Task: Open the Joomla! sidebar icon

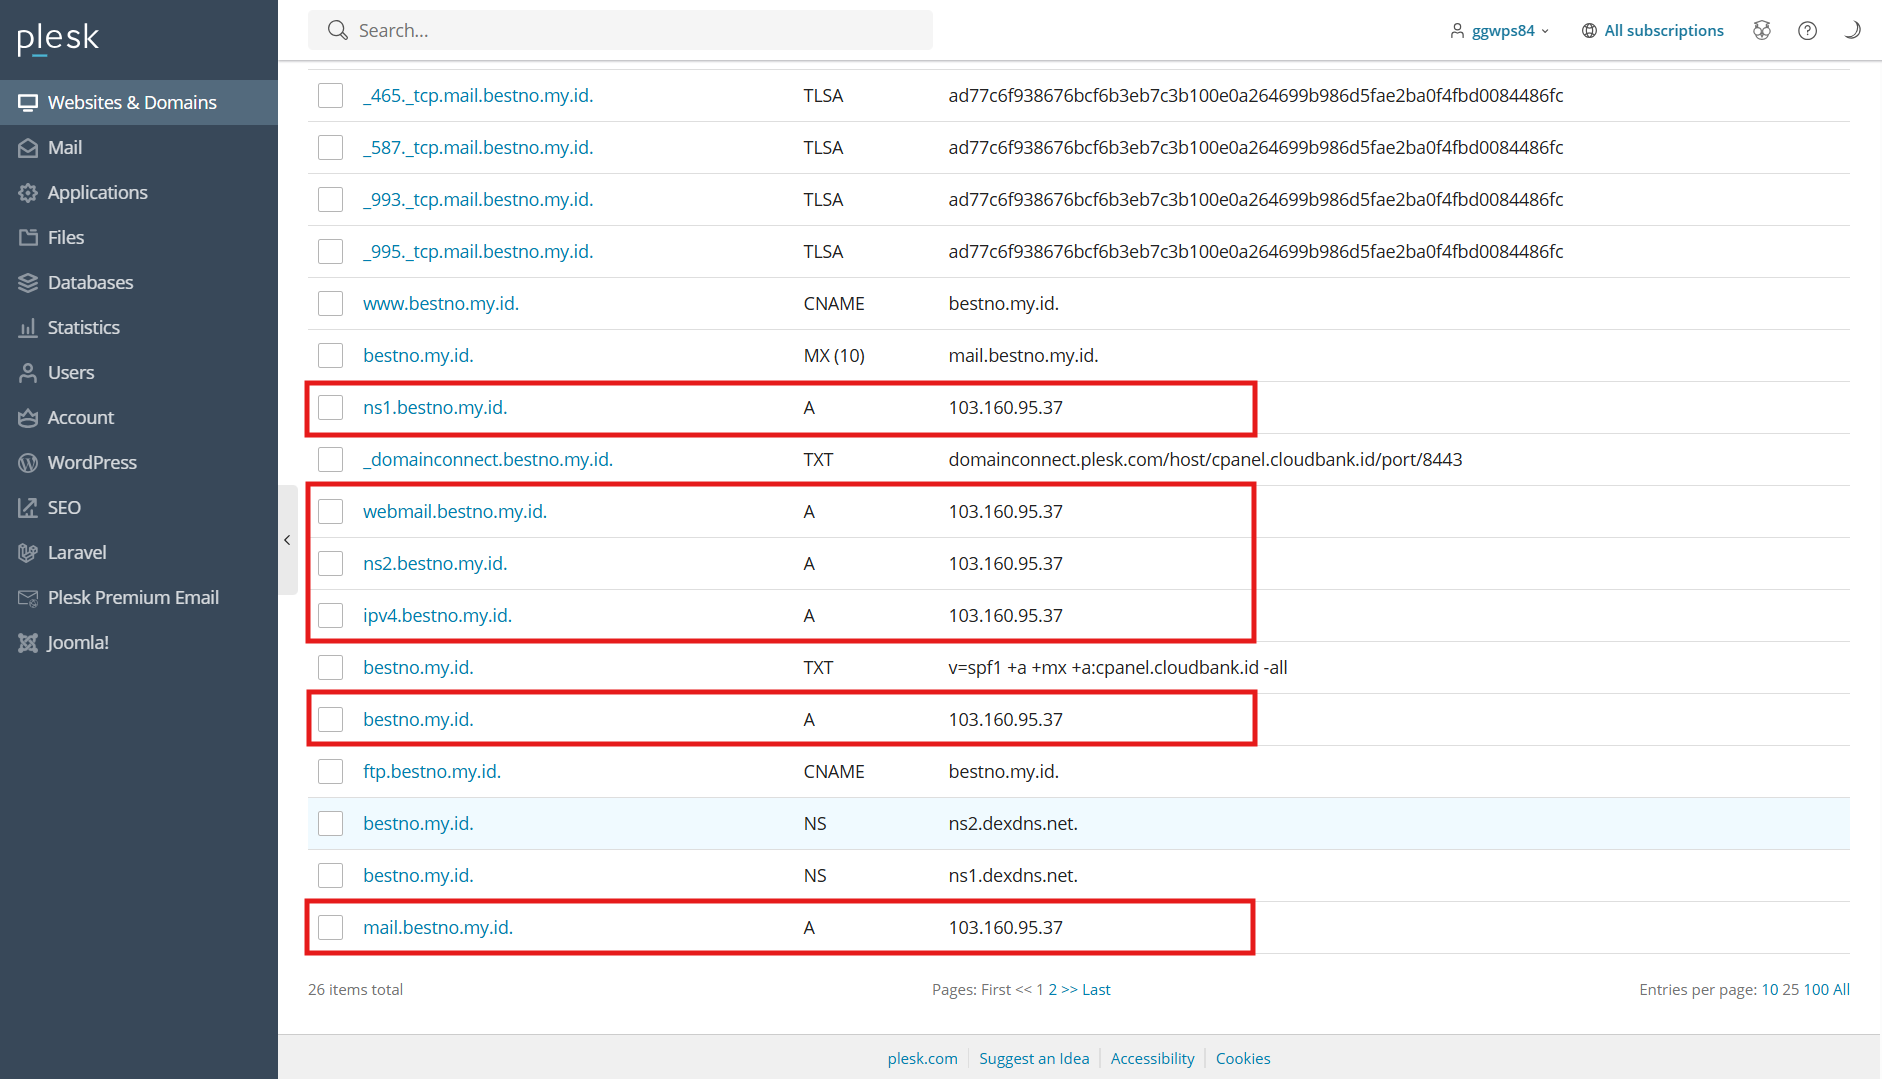Action: (28, 642)
